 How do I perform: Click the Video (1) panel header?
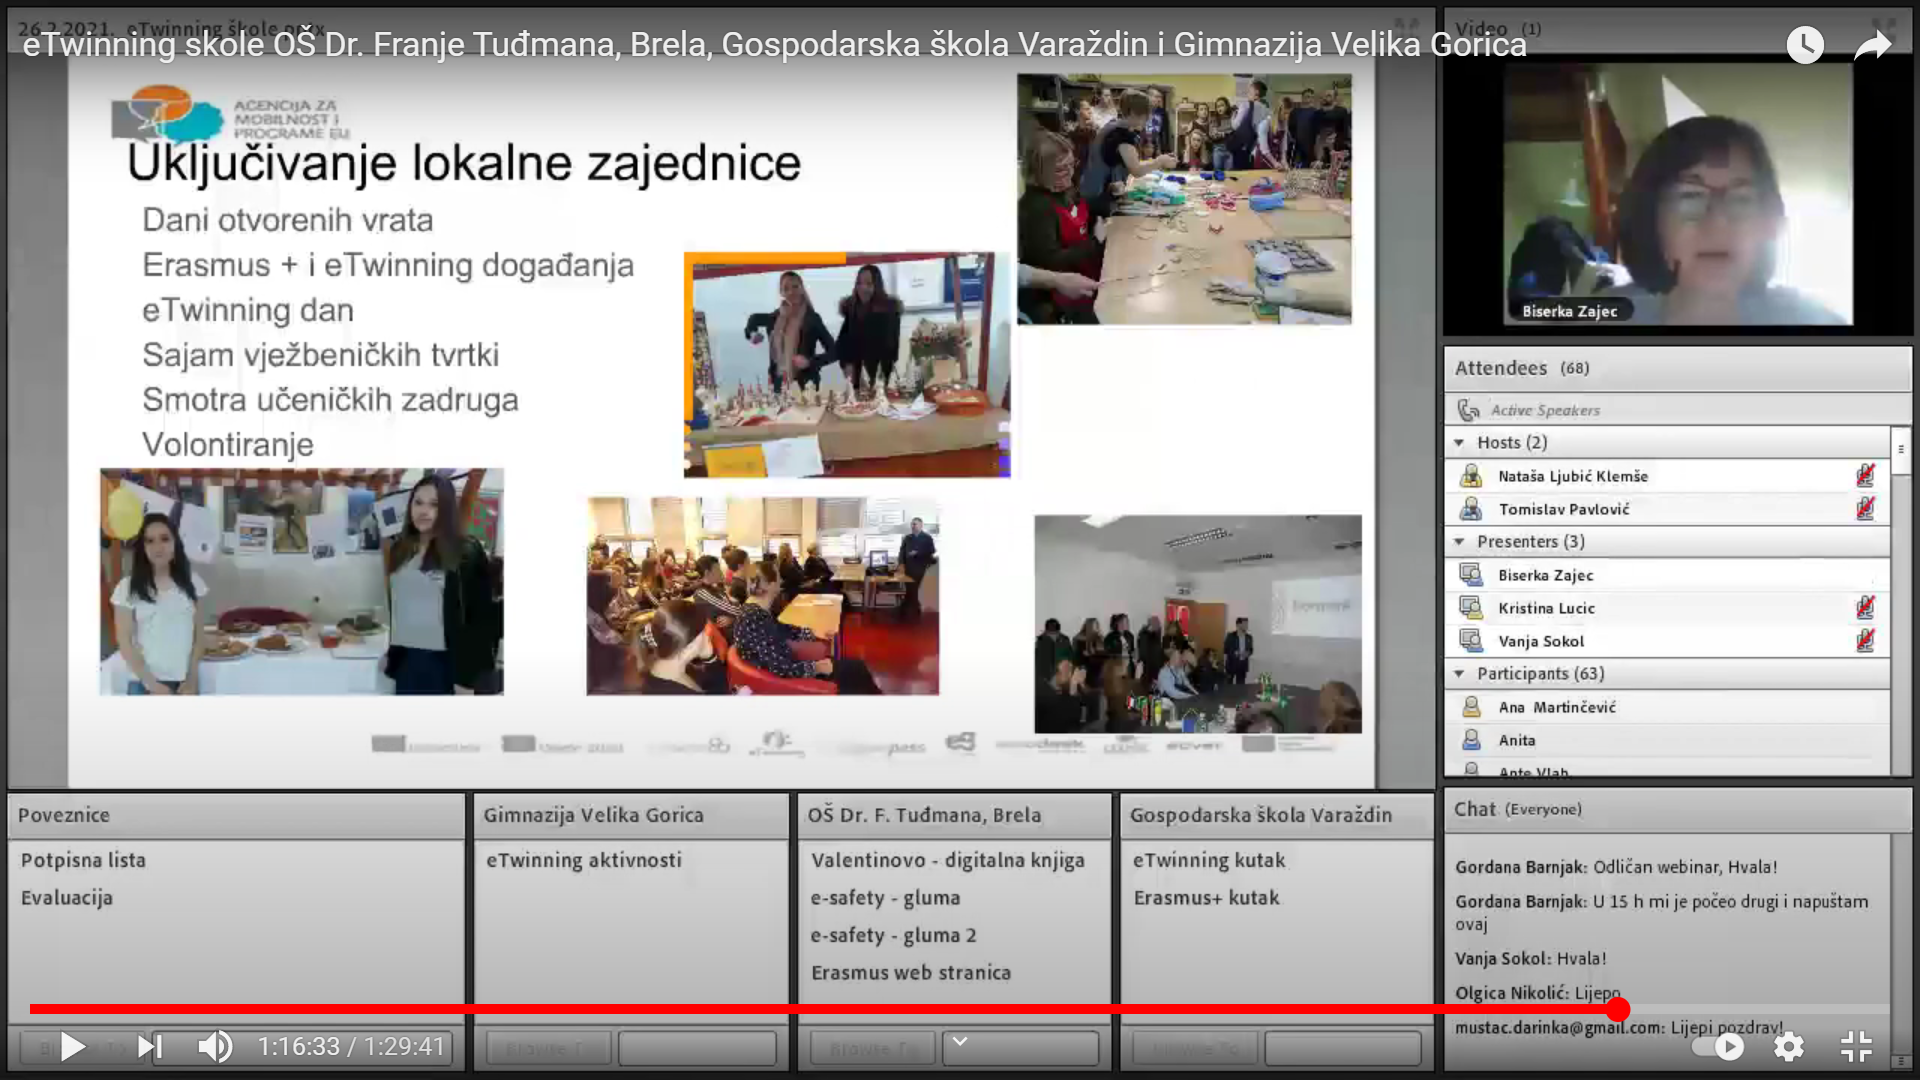[1678, 29]
